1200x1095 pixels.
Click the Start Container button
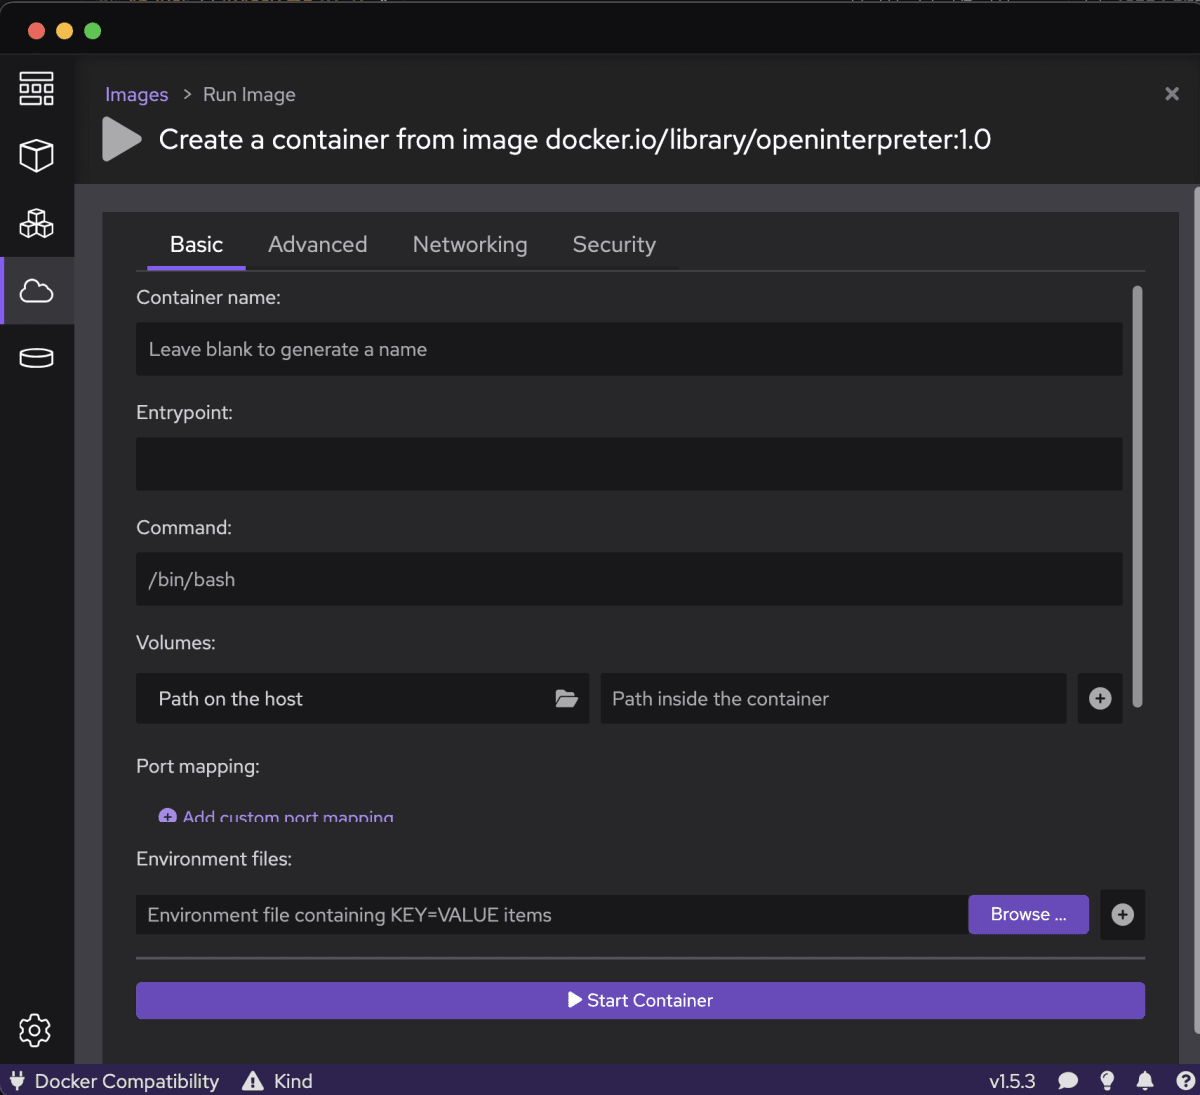pyautogui.click(x=640, y=1000)
